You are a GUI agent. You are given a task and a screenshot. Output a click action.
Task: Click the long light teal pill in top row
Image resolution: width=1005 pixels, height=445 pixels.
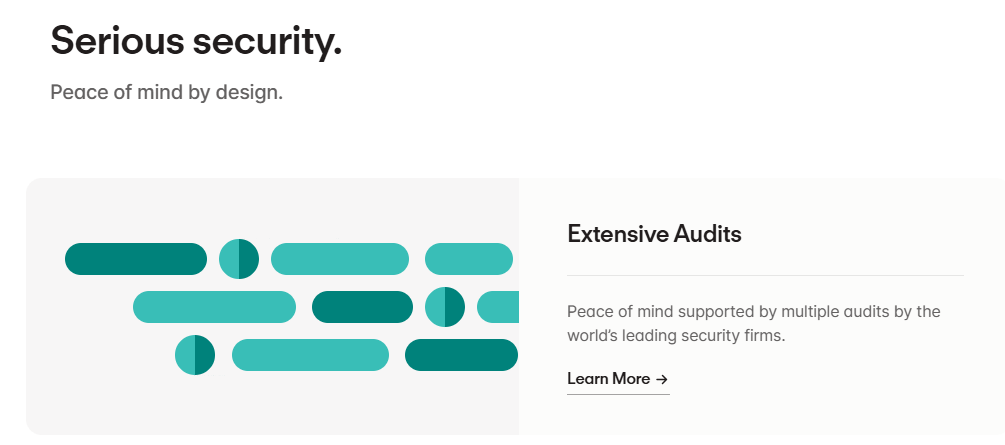(x=340, y=259)
